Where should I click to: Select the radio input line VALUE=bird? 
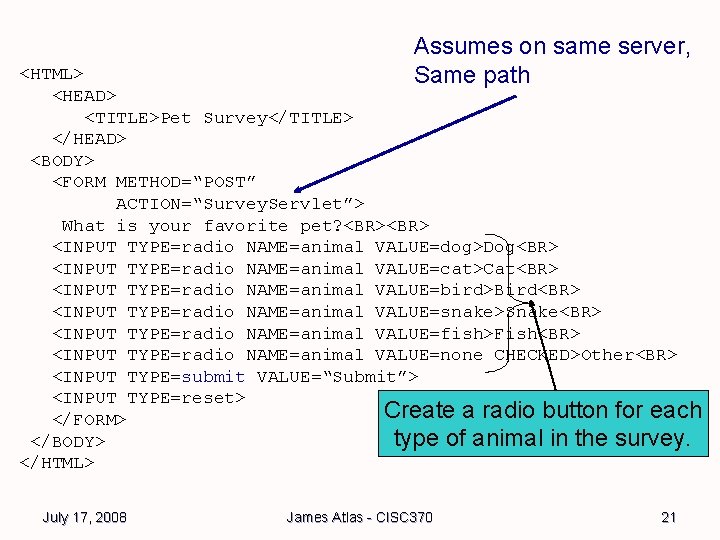(316, 290)
